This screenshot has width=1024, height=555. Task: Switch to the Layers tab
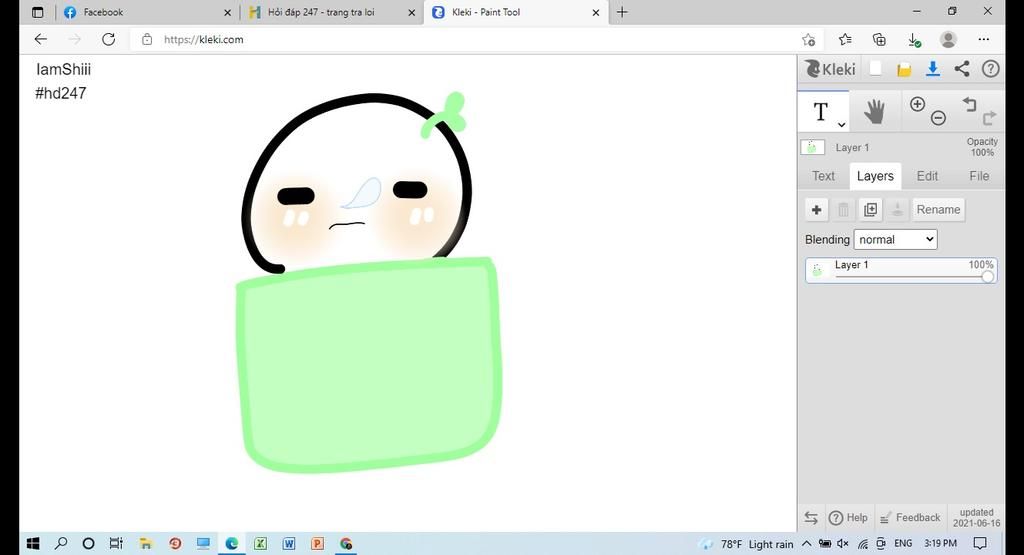click(x=875, y=176)
